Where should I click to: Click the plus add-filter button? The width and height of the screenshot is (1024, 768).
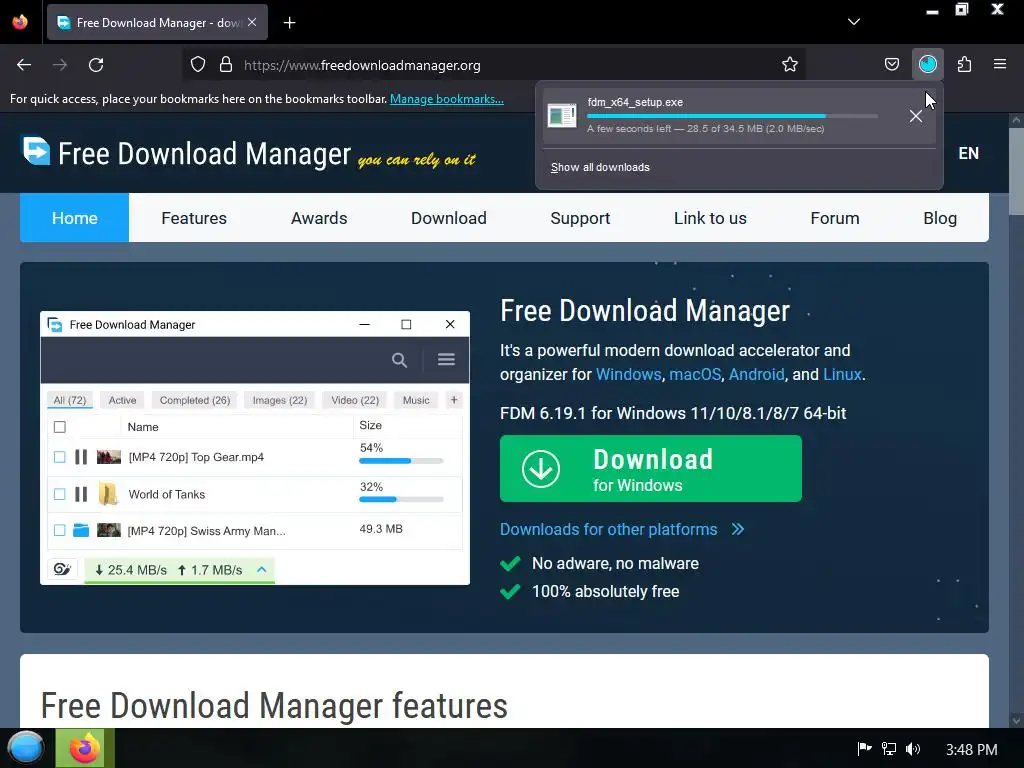tap(454, 400)
